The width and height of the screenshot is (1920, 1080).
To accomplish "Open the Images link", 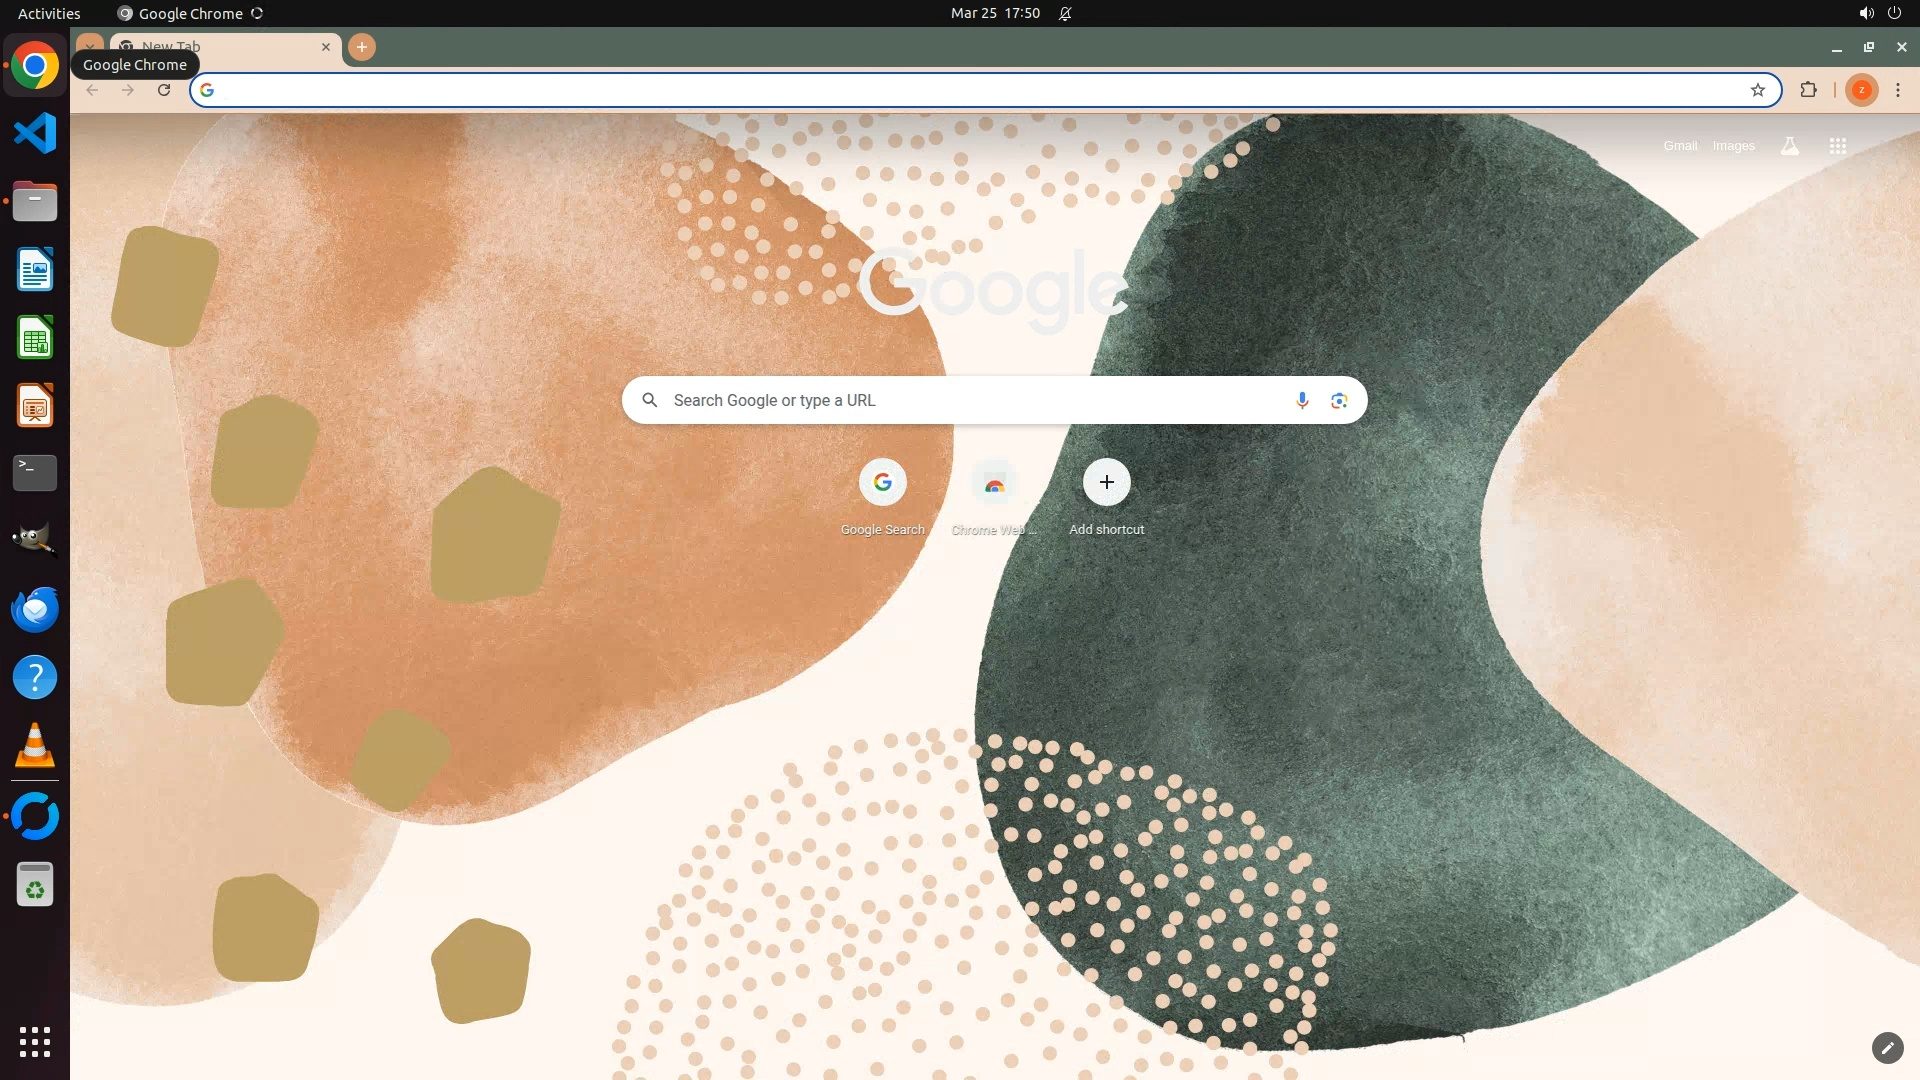I will coord(1733,146).
